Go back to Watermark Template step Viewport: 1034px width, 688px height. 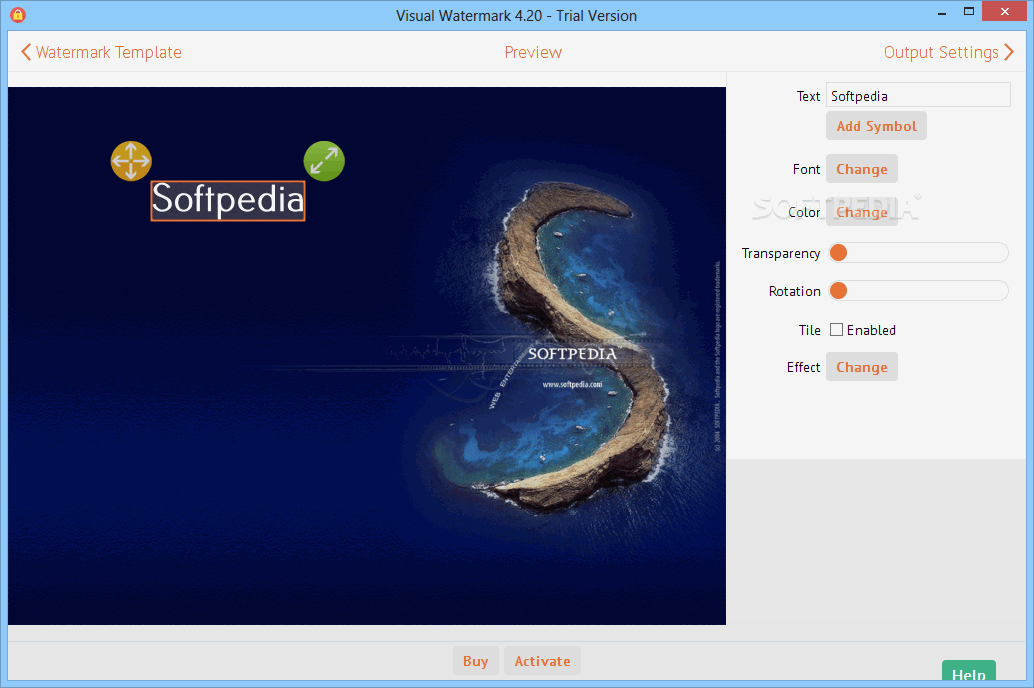point(102,52)
